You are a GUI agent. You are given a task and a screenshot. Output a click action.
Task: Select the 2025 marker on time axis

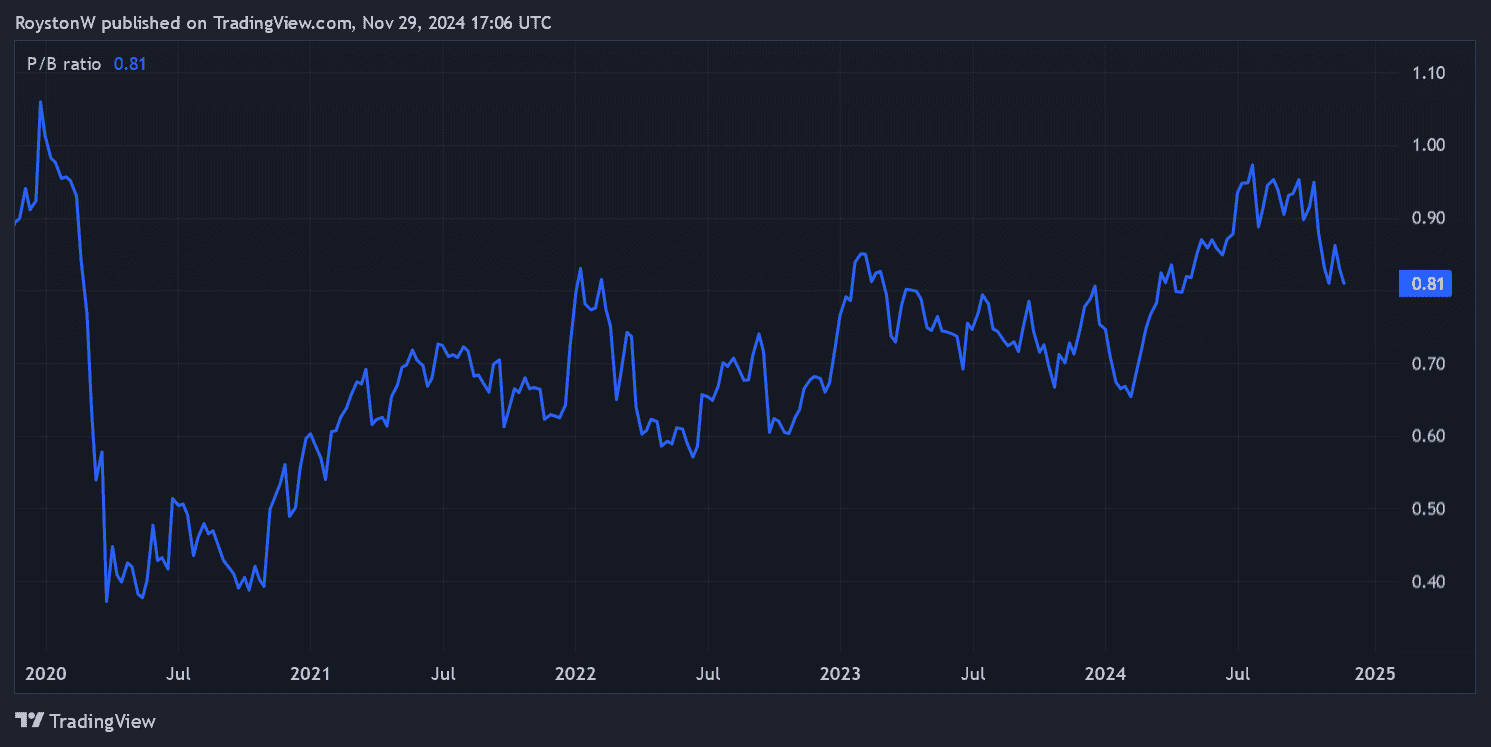[1373, 673]
